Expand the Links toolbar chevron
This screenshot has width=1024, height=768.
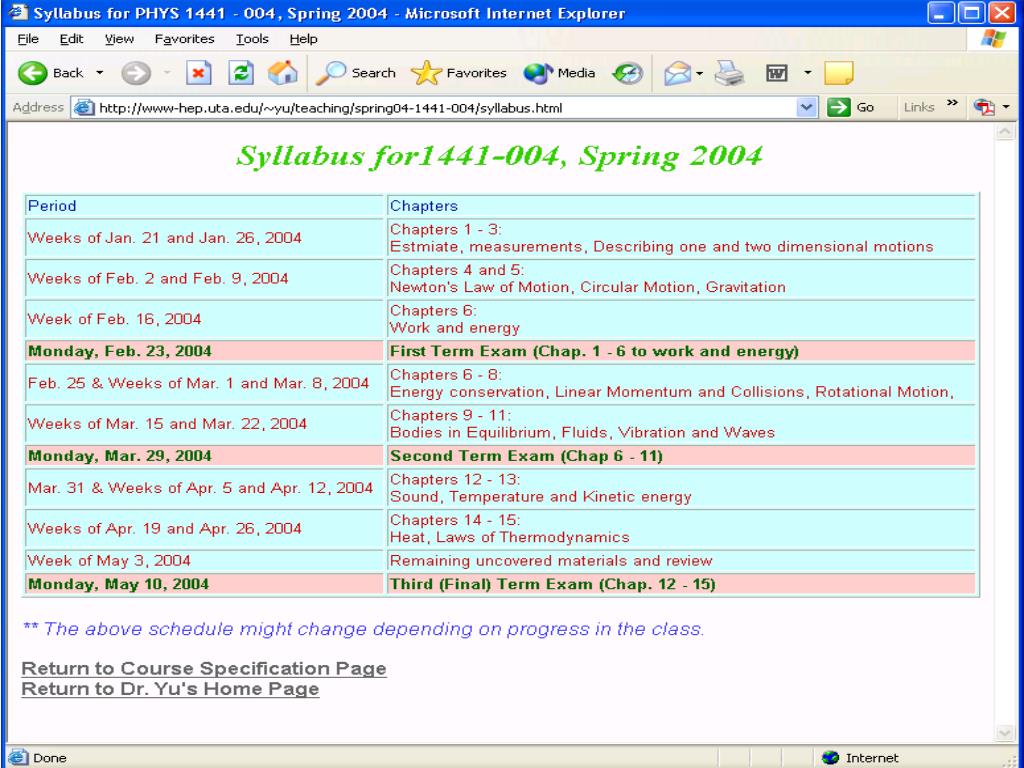[x=952, y=103]
